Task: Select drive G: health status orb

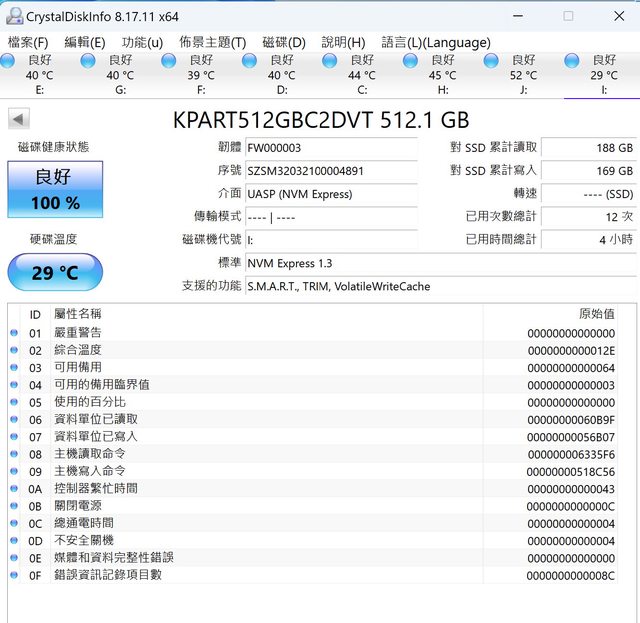Action: point(88,61)
